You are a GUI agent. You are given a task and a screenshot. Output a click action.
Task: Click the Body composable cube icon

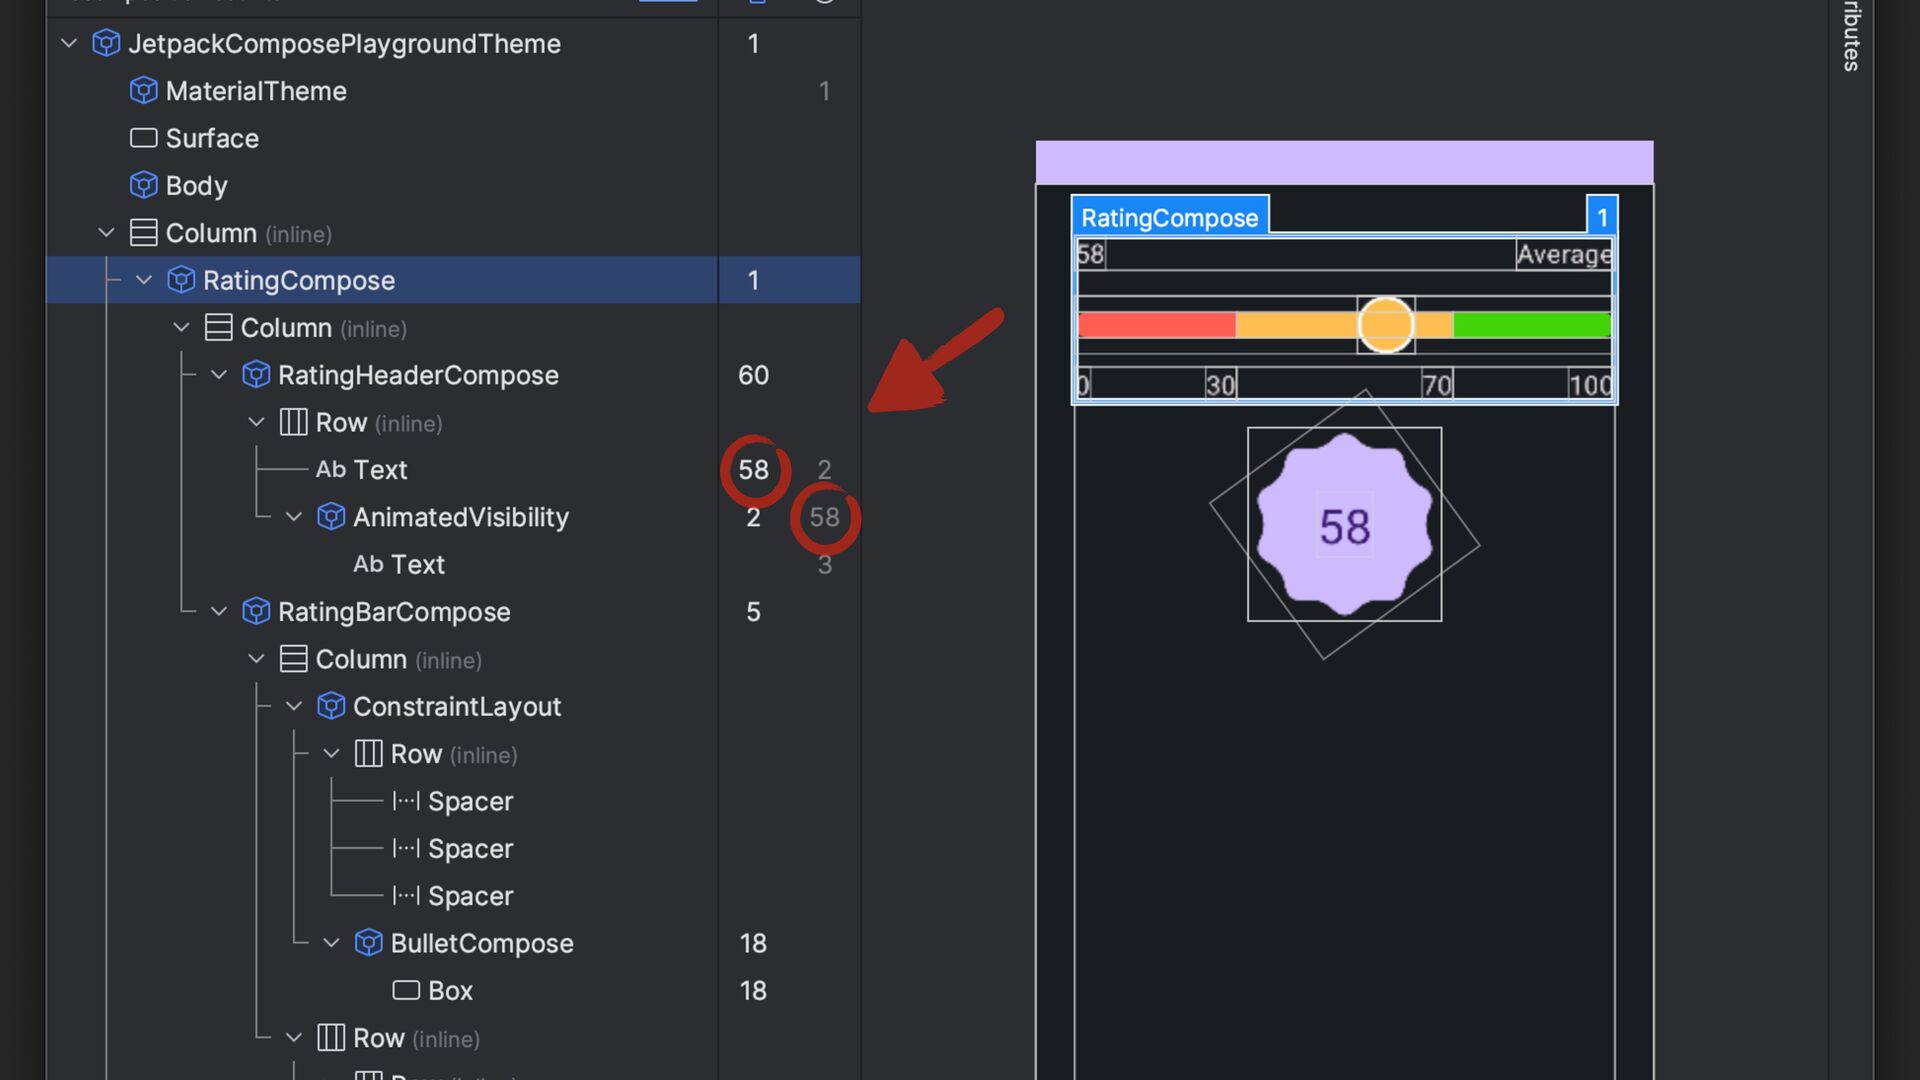tap(143, 185)
